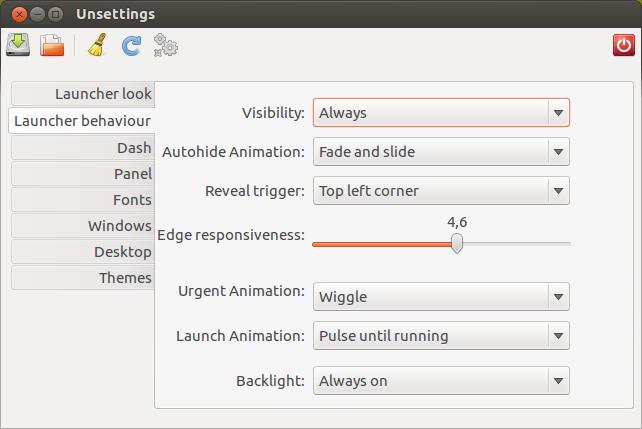Open the Reveal trigger dropdown
This screenshot has width=642, height=429.
tap(441, 191)
